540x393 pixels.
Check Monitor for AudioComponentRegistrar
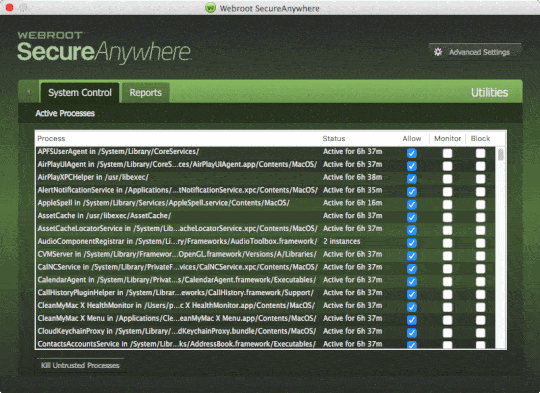447,243
